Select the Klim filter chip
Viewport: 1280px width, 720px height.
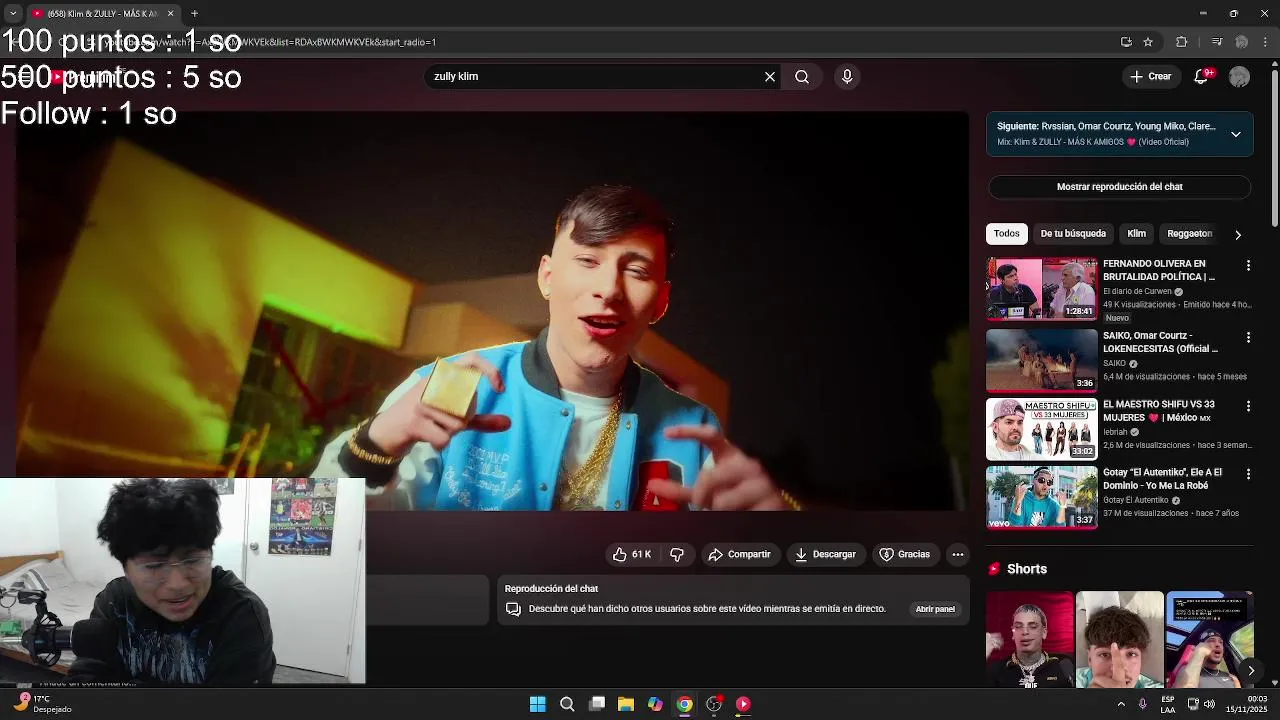click(x=1137, y=234)
